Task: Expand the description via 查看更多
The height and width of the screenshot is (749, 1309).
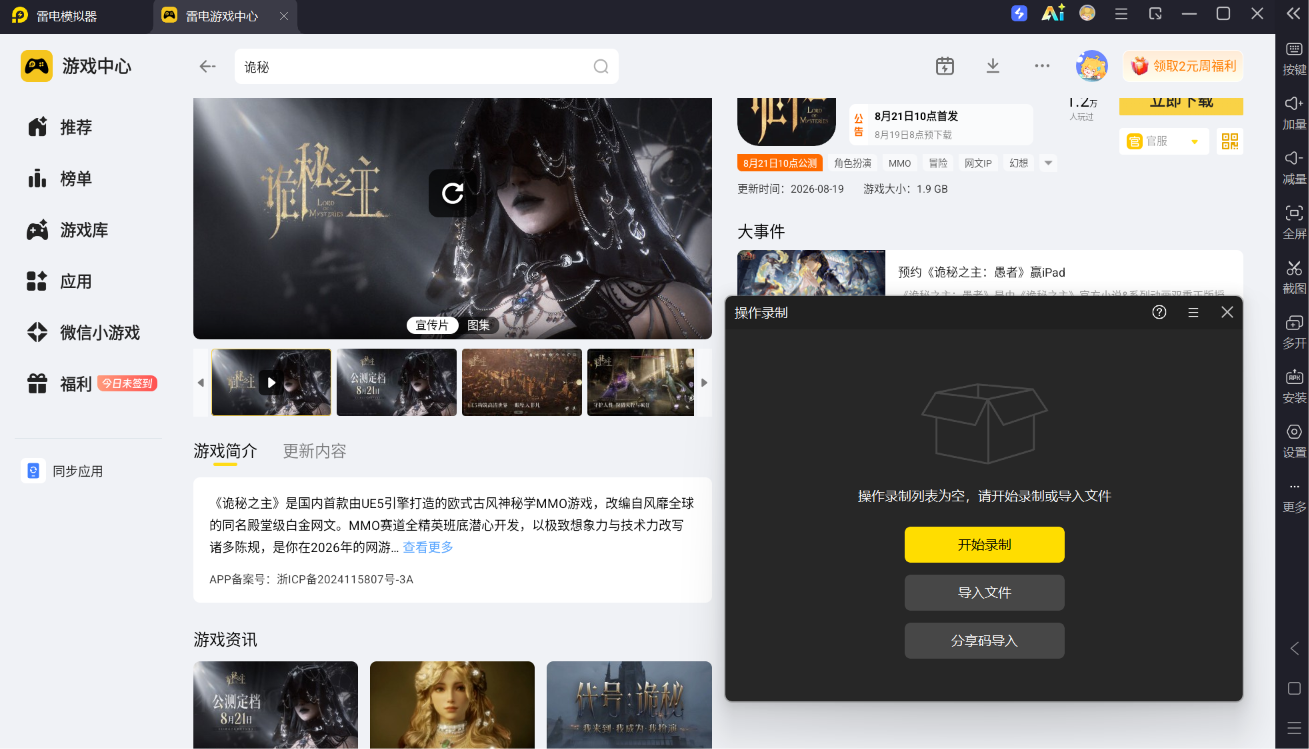Action: (428, 547)
